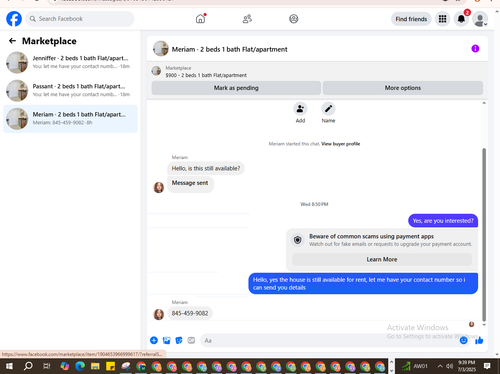Send a thumbs-up like

coord(479,340)
